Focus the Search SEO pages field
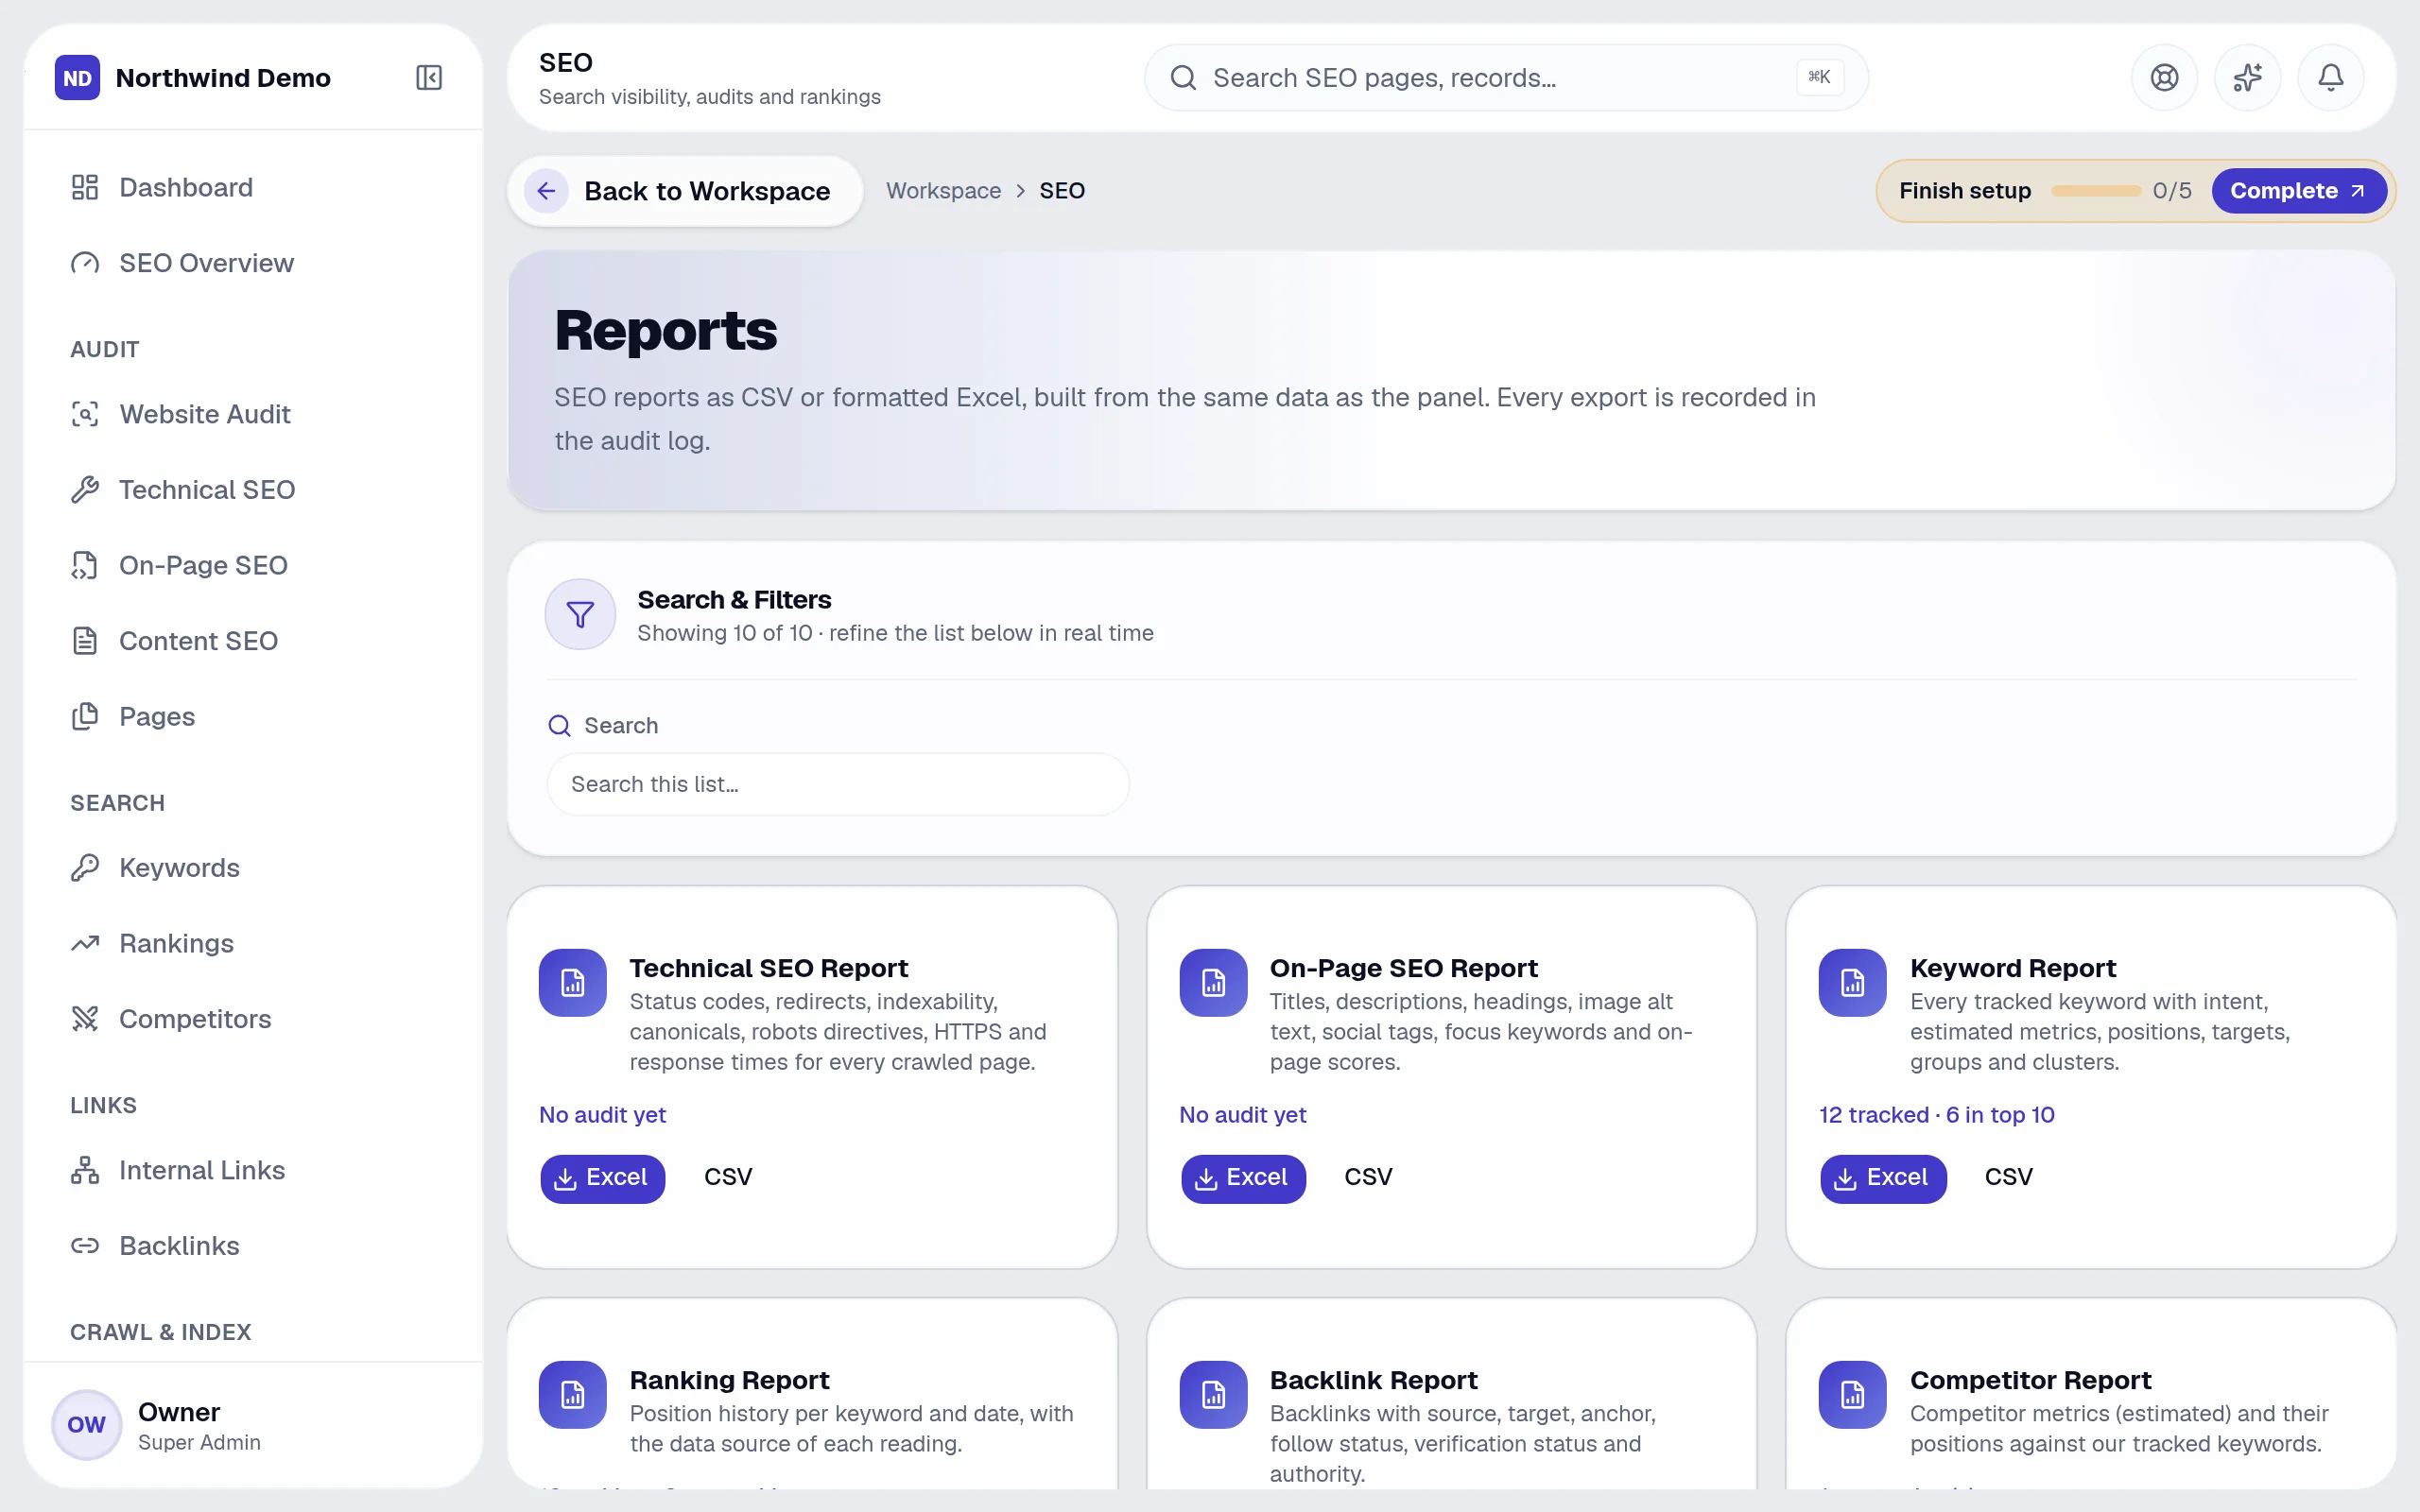Image resolution: width=2420 pixels, height=1512 pixels. (x=1506, y=77)
